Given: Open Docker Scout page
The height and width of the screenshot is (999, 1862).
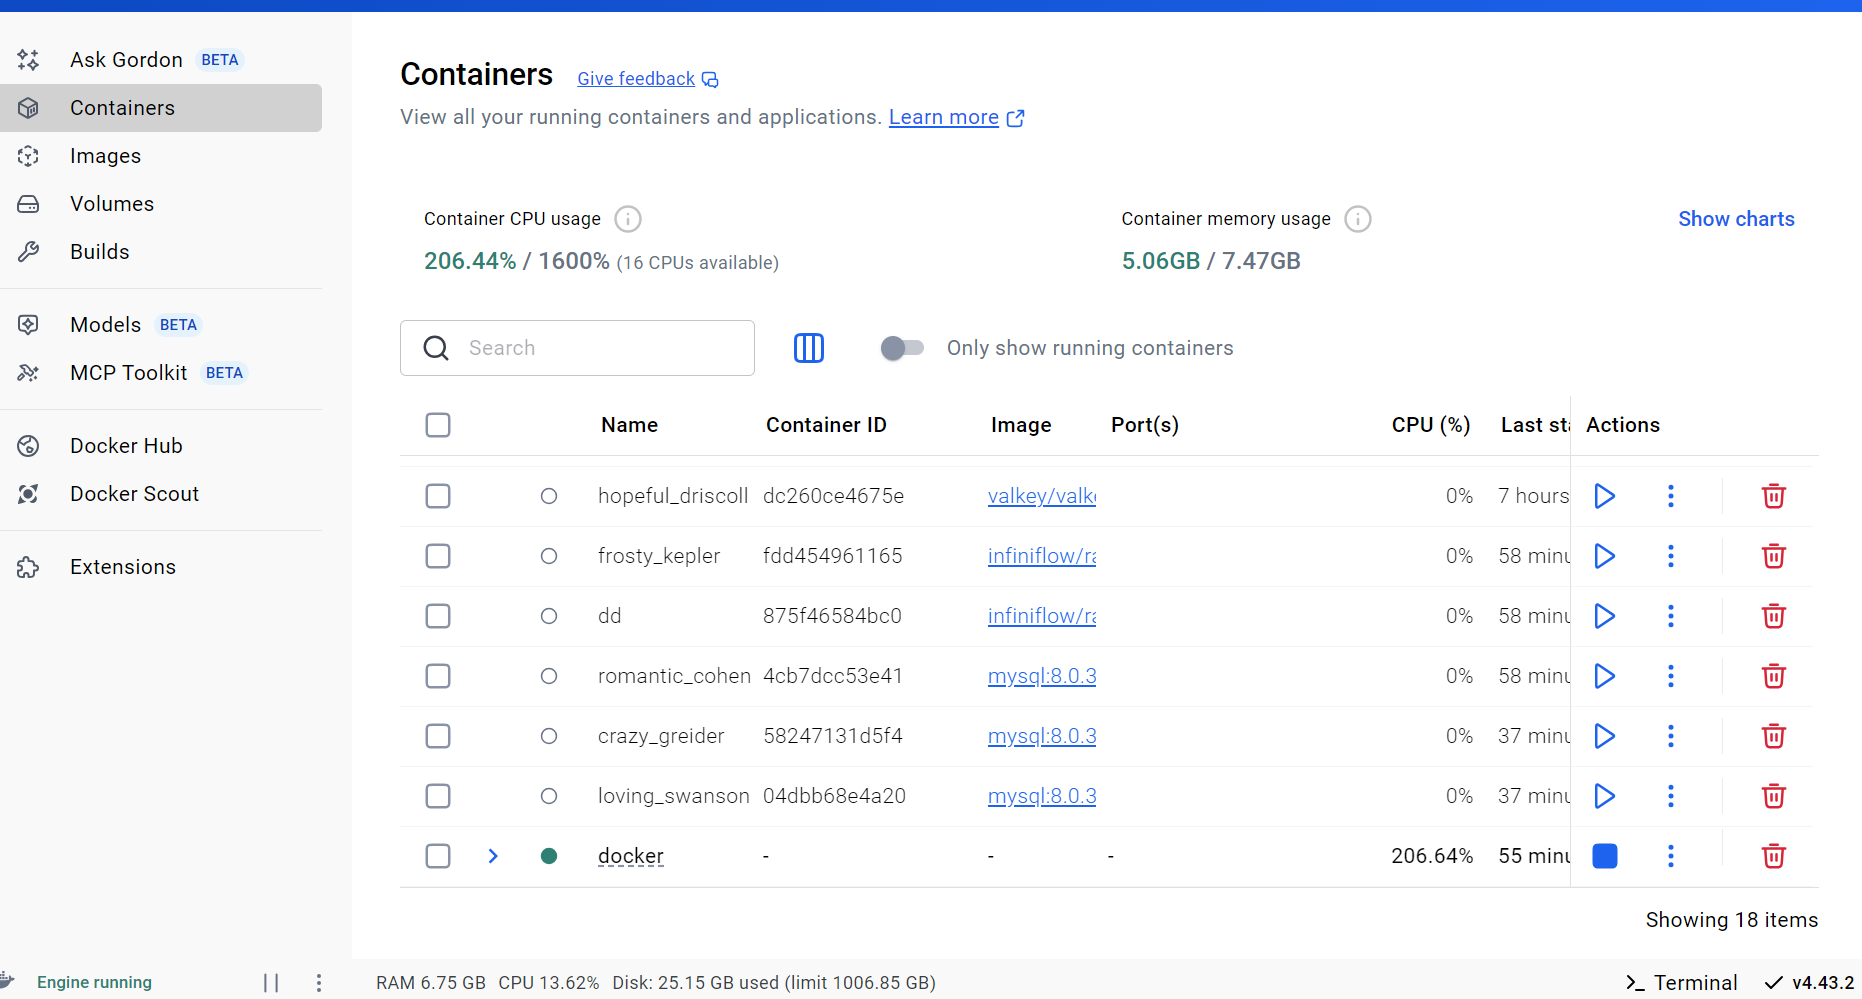Looking at the screenshot, I should click(x=161, y=494).
